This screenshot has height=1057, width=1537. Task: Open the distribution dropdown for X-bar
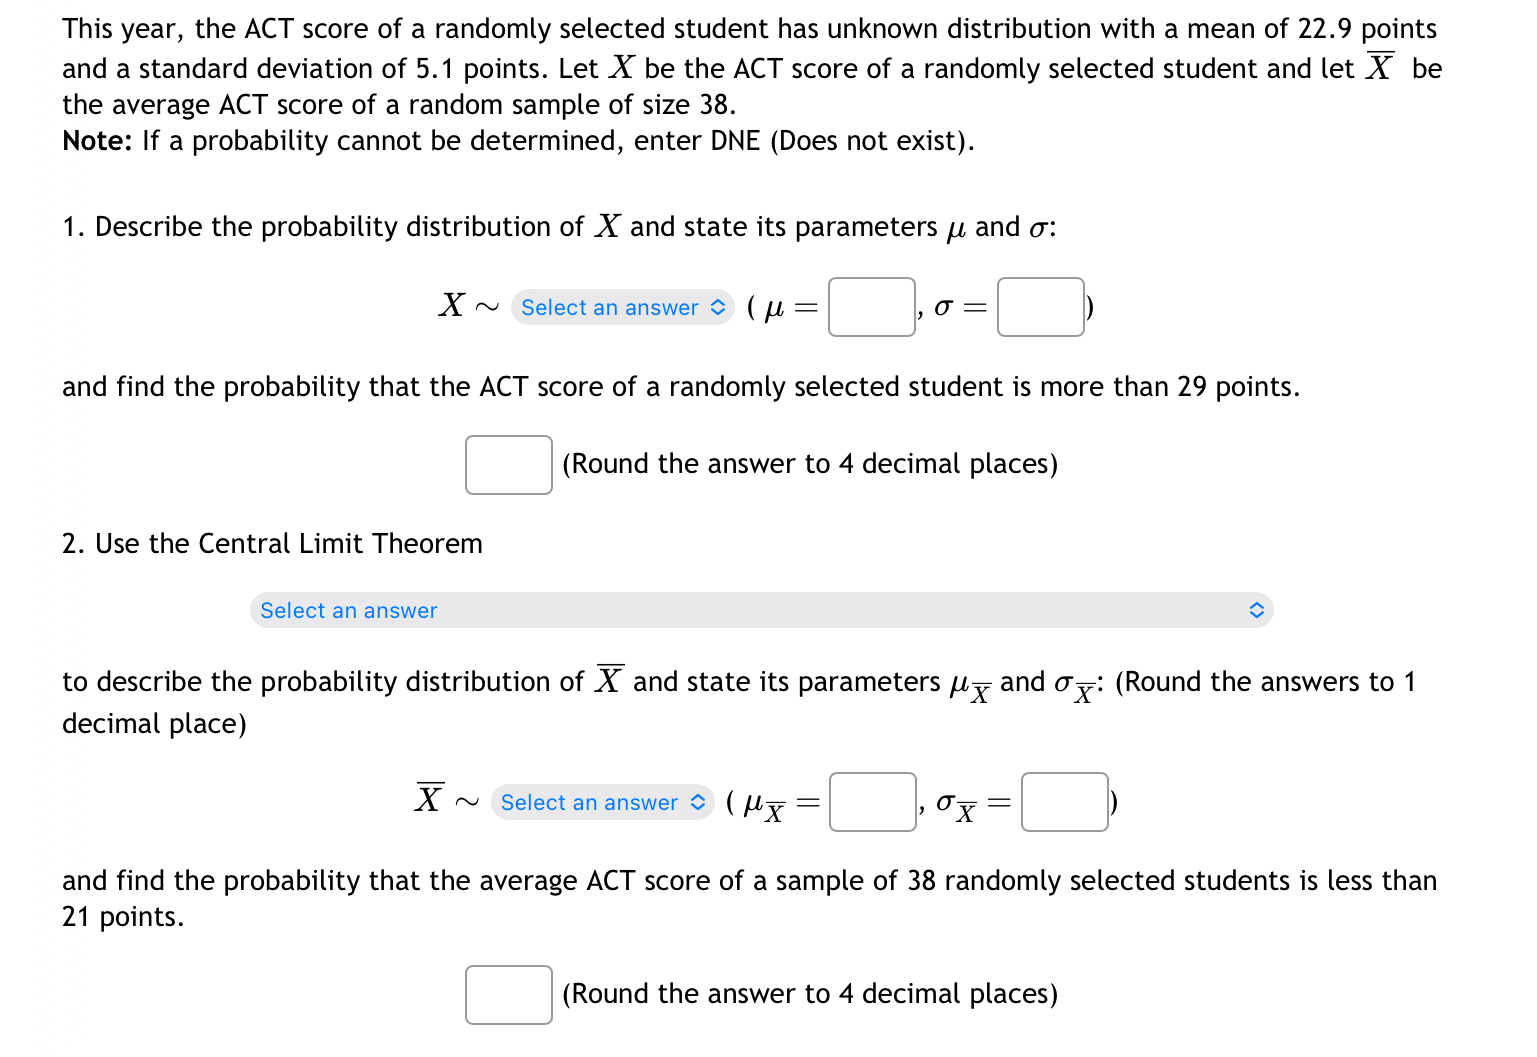(601, 802)
